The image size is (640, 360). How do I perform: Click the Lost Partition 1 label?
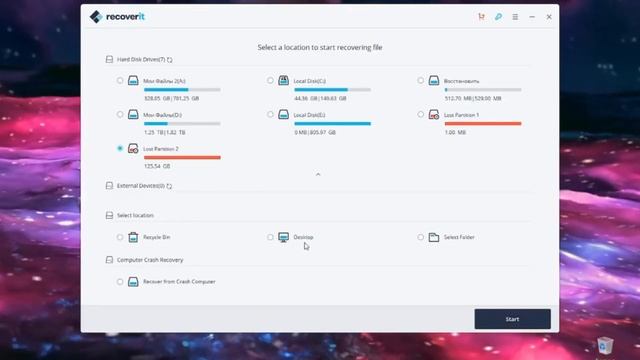pyautogui.click(x=461, y=115)
